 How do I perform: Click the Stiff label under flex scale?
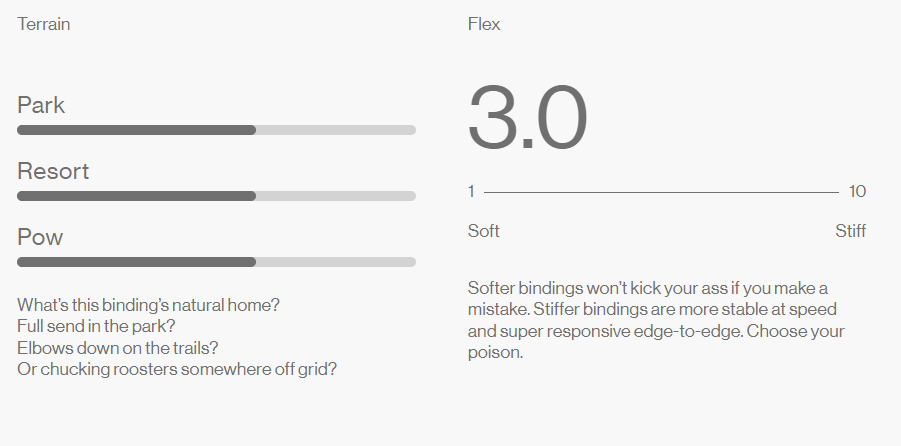[x=850, y=231]
